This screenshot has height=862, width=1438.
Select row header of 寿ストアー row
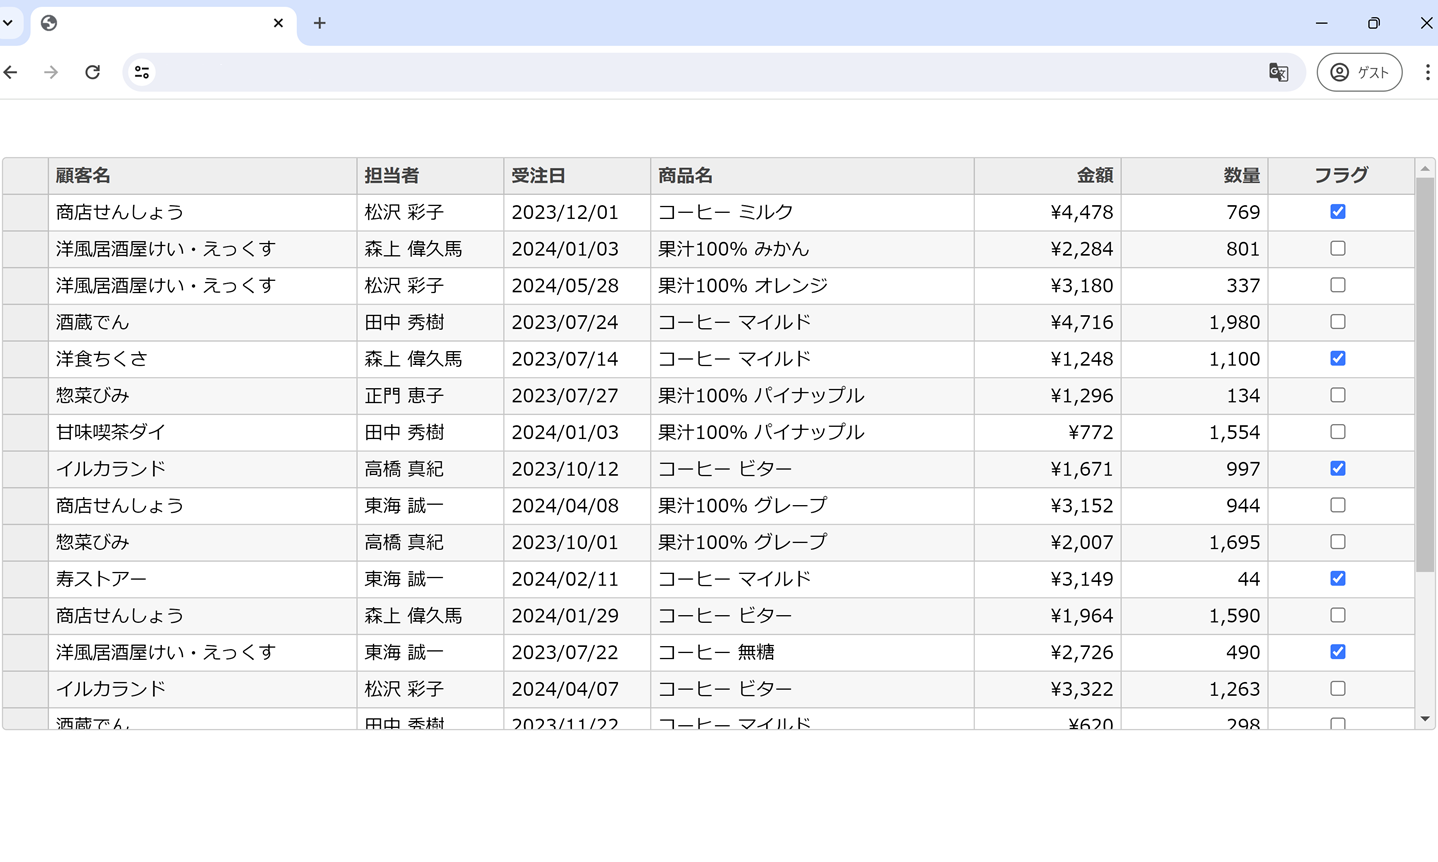click(x=25, y=579)
